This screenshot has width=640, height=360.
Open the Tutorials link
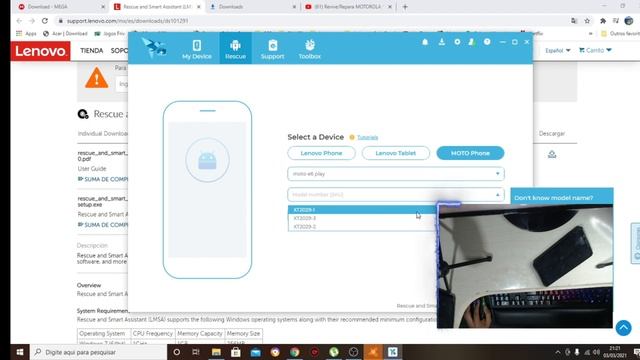click(367, 138)
